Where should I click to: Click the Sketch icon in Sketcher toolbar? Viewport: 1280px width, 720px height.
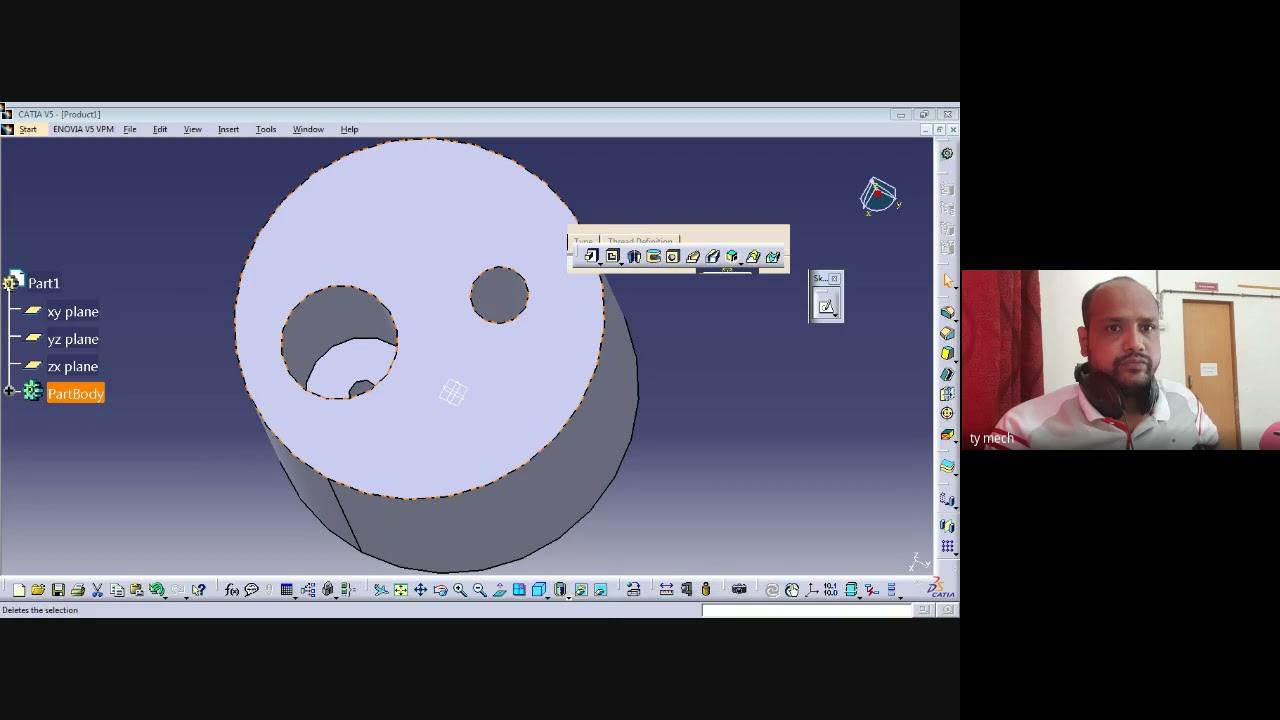826,307
